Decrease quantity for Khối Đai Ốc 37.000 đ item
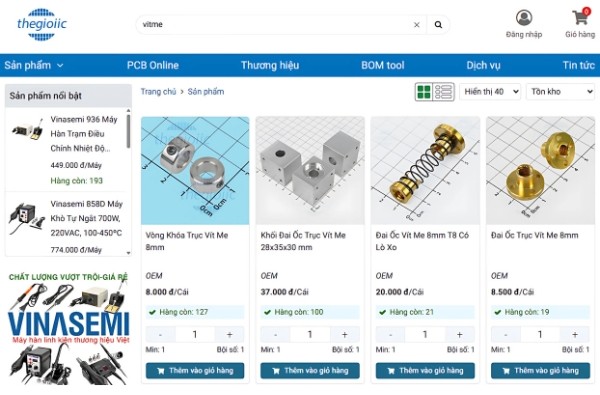 pos(276,335)
